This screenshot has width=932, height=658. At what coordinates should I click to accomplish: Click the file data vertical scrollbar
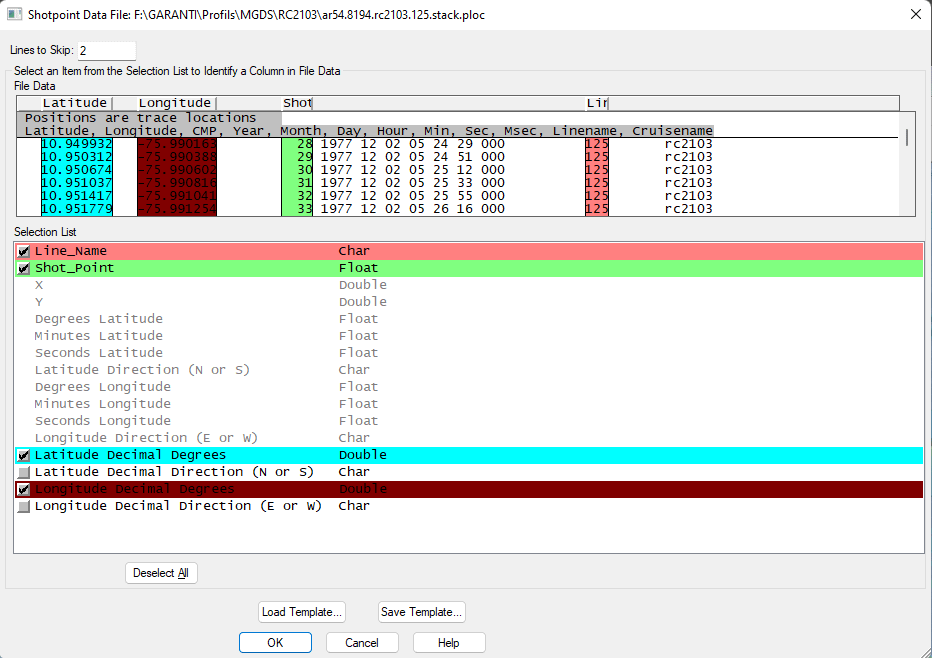click(x=907, y=138)
